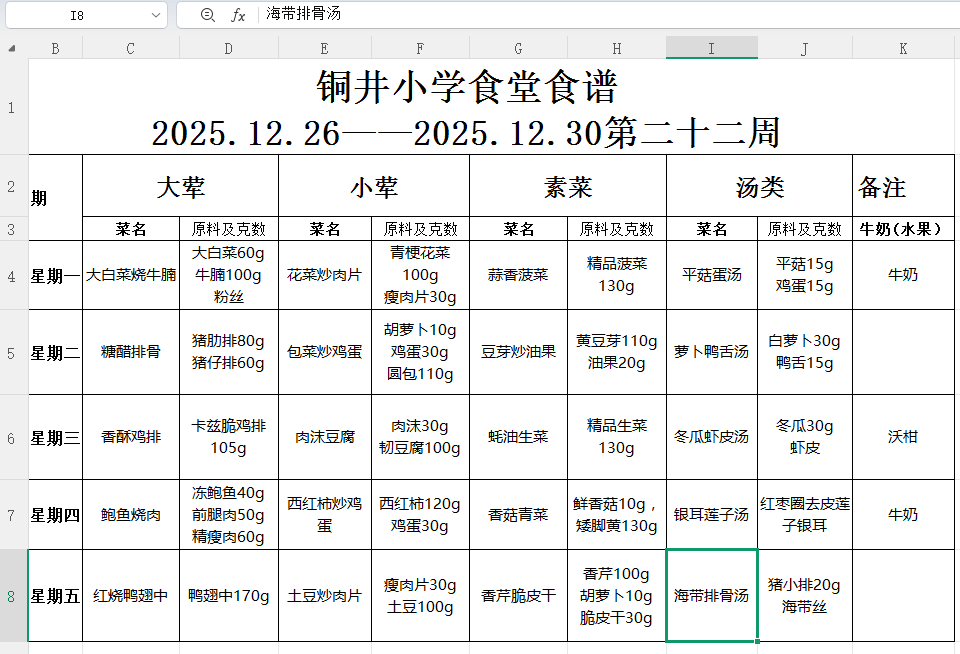Image resolution: width=960 pixels, height=654 pixels.
Task: Click the 鲍鱼烧肉 cell
Action: [x=130, y=517]
